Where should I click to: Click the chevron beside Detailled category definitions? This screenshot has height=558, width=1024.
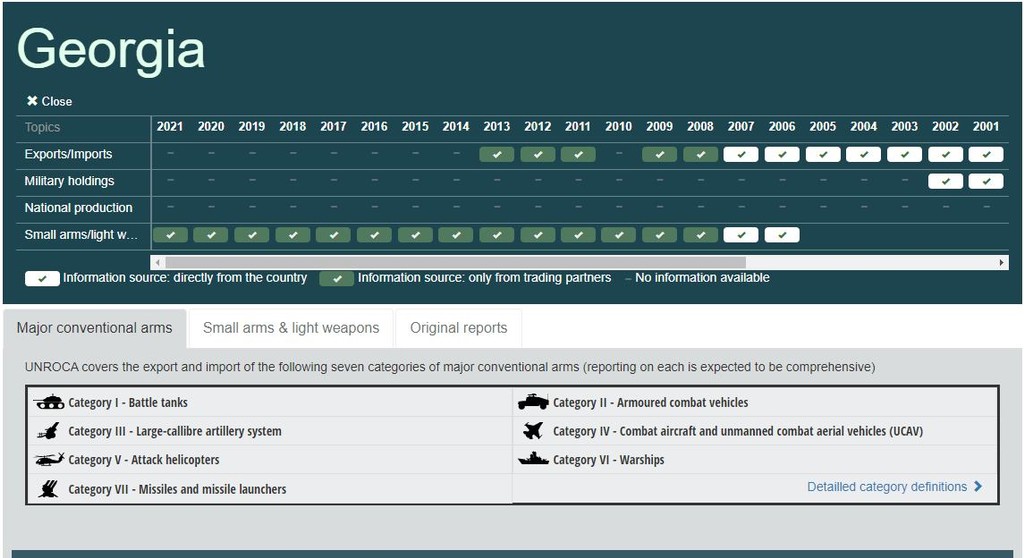(x=978, y=486)
